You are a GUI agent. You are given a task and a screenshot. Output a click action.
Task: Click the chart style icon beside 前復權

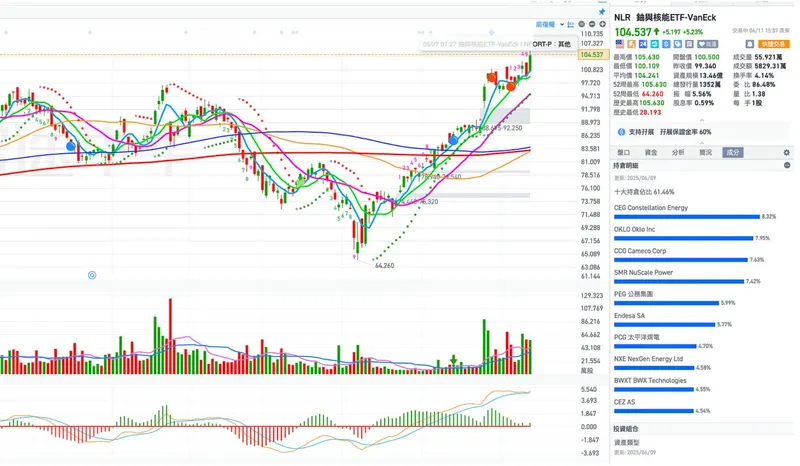[x=570, y=24]
